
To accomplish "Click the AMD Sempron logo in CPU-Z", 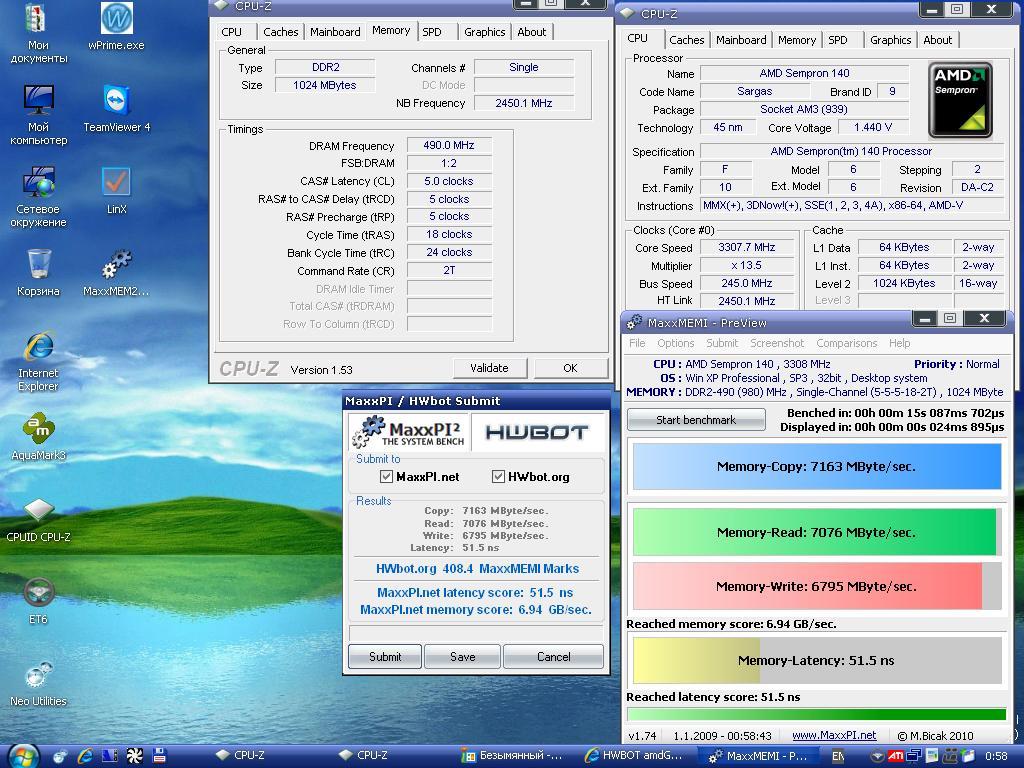I will (x=960, y=99).
